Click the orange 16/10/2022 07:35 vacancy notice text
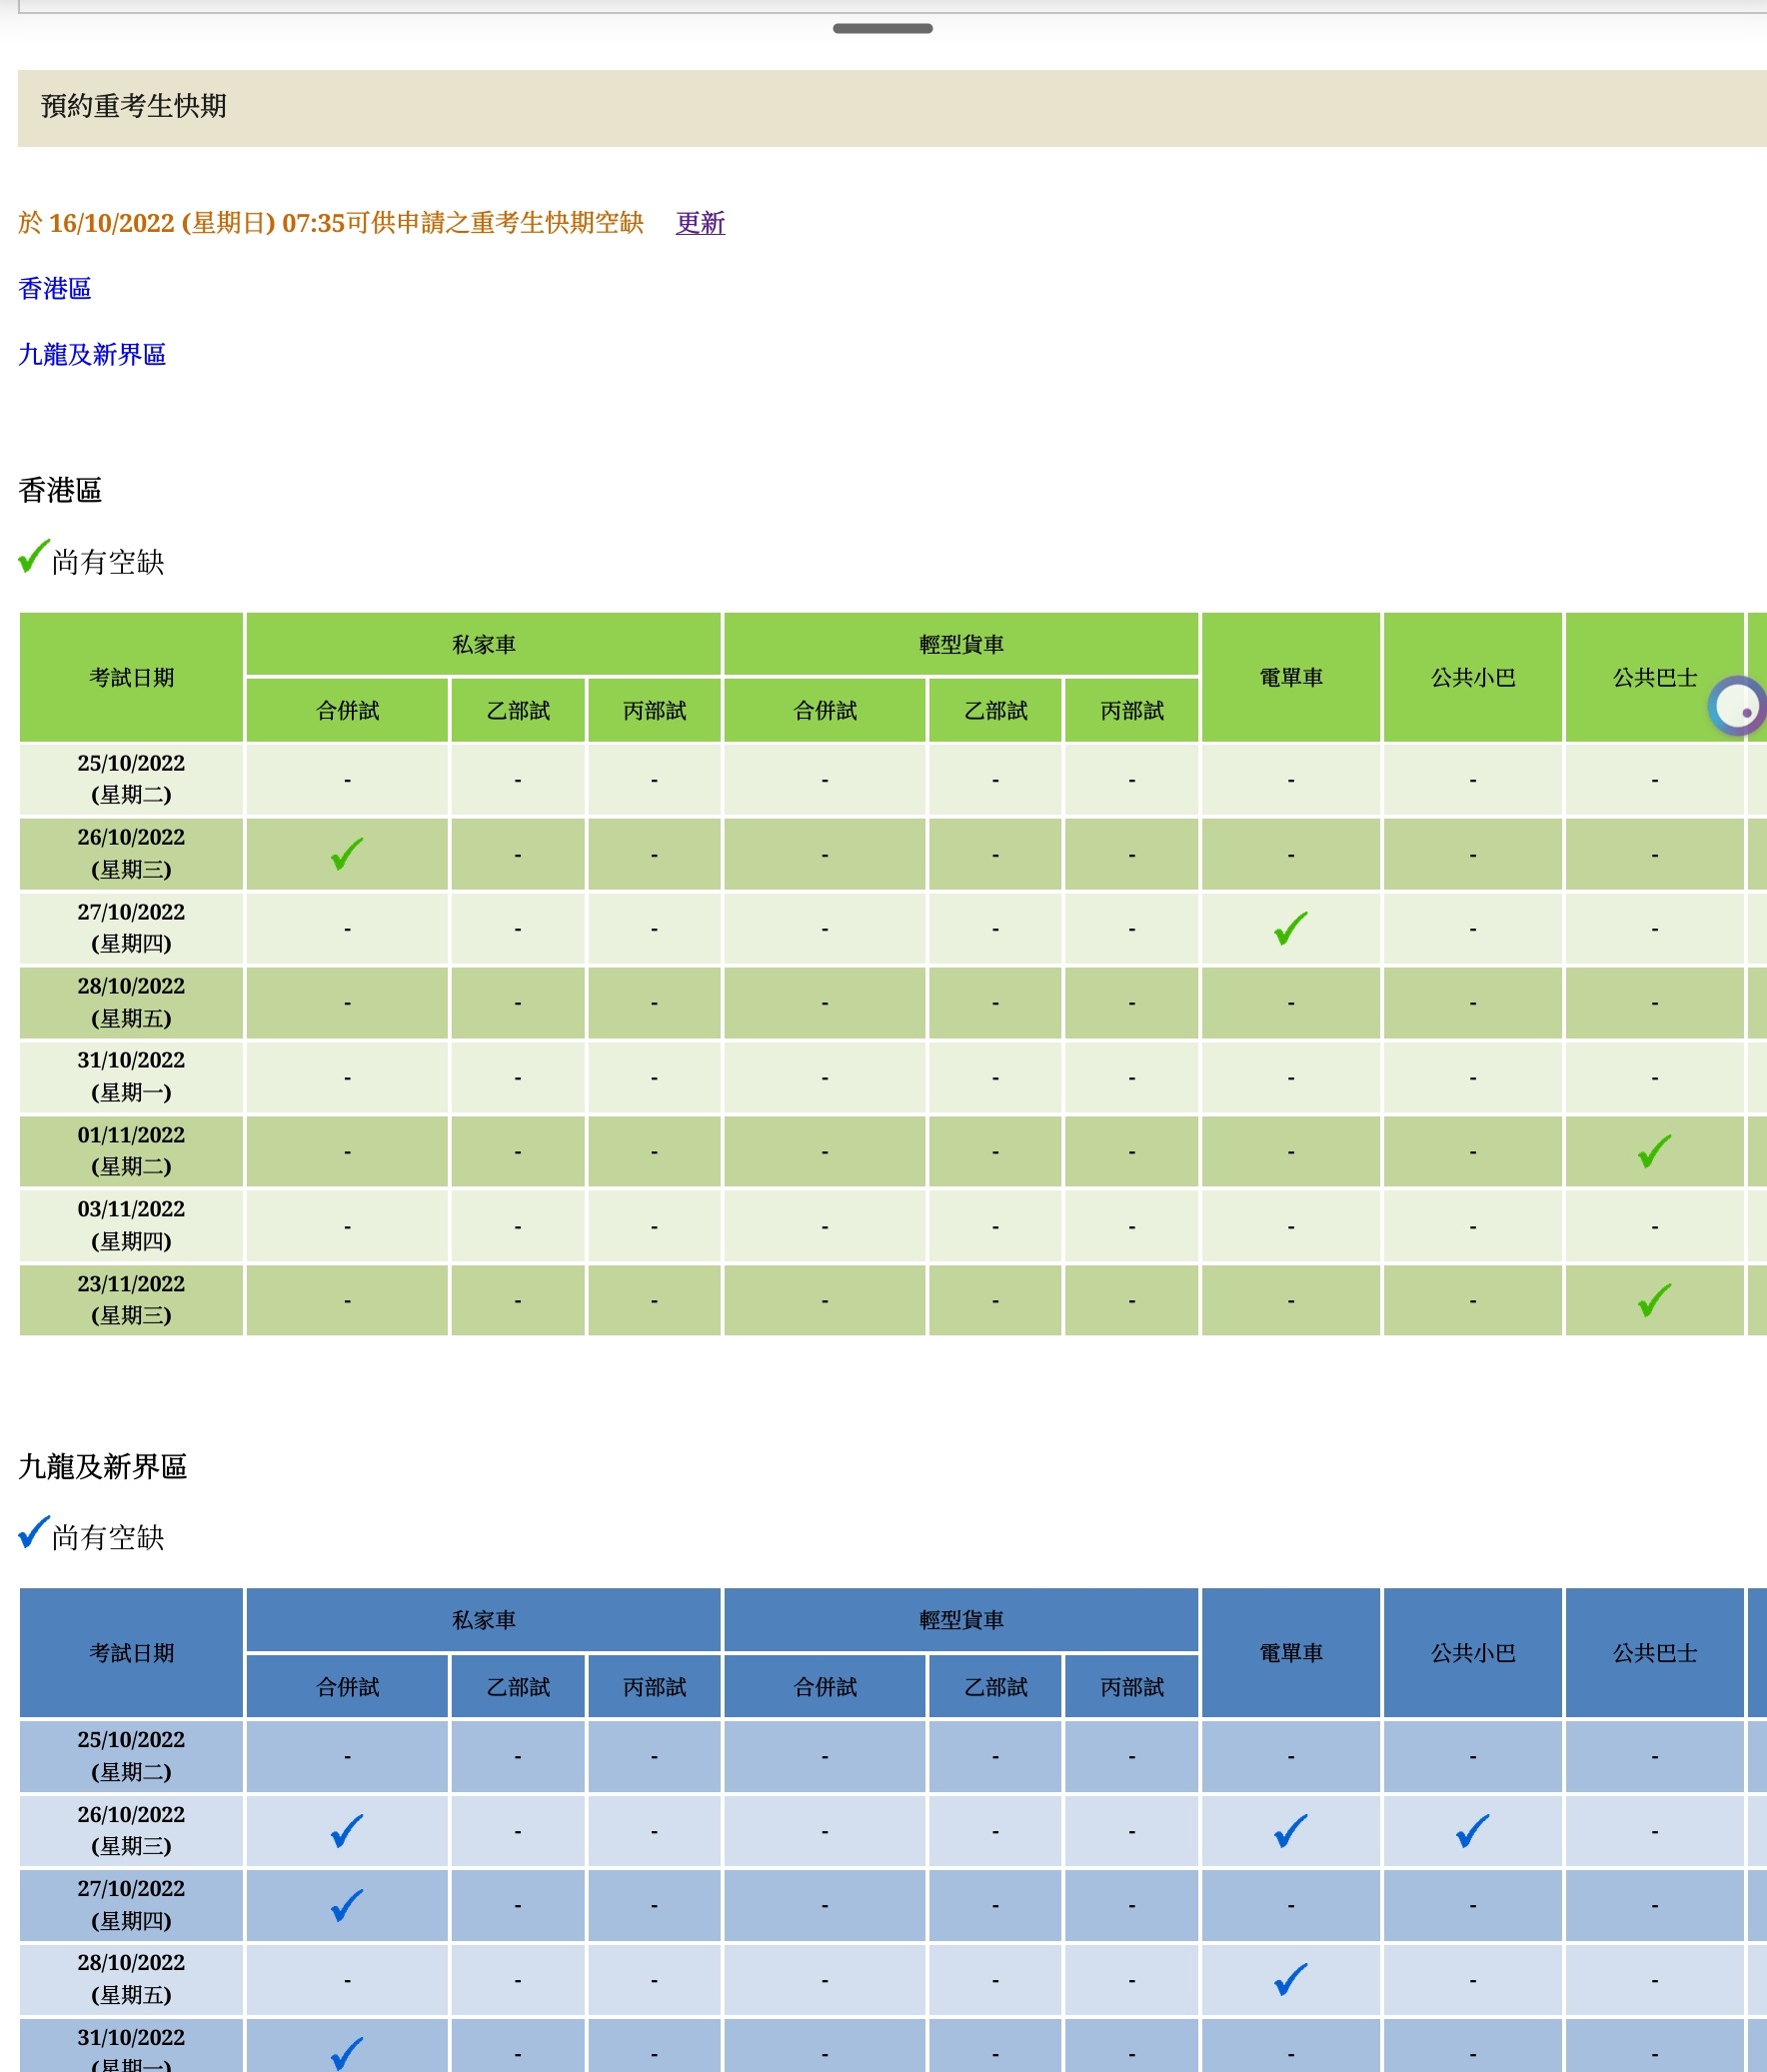The image size is (1767, 2072). pyautogui.click(x=331, y=222)
